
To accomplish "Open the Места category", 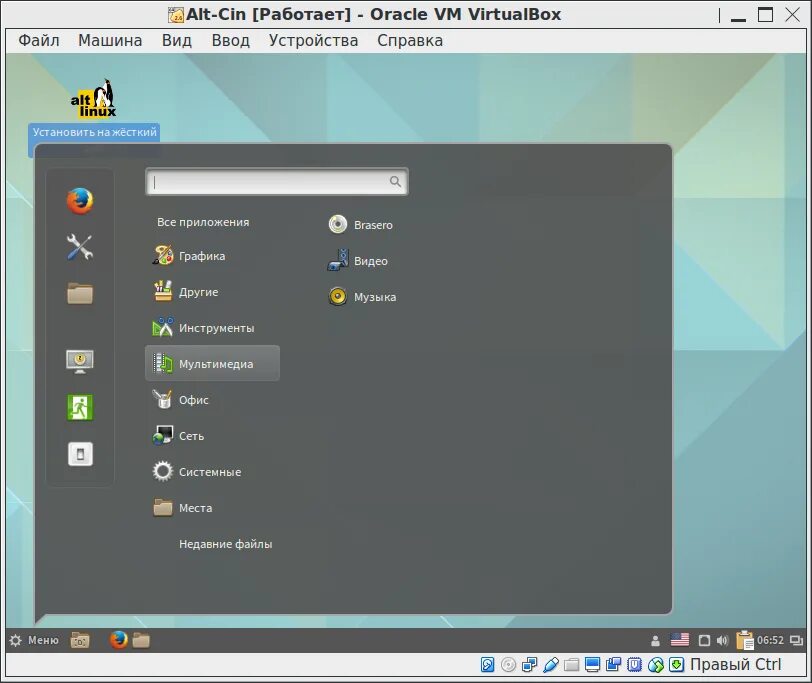I will 212,508.
